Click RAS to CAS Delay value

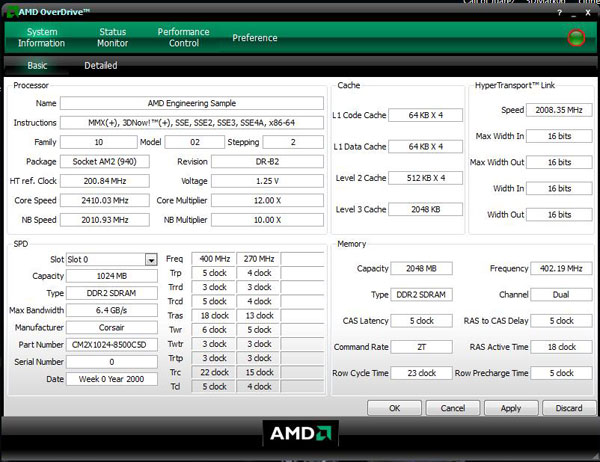561,321
